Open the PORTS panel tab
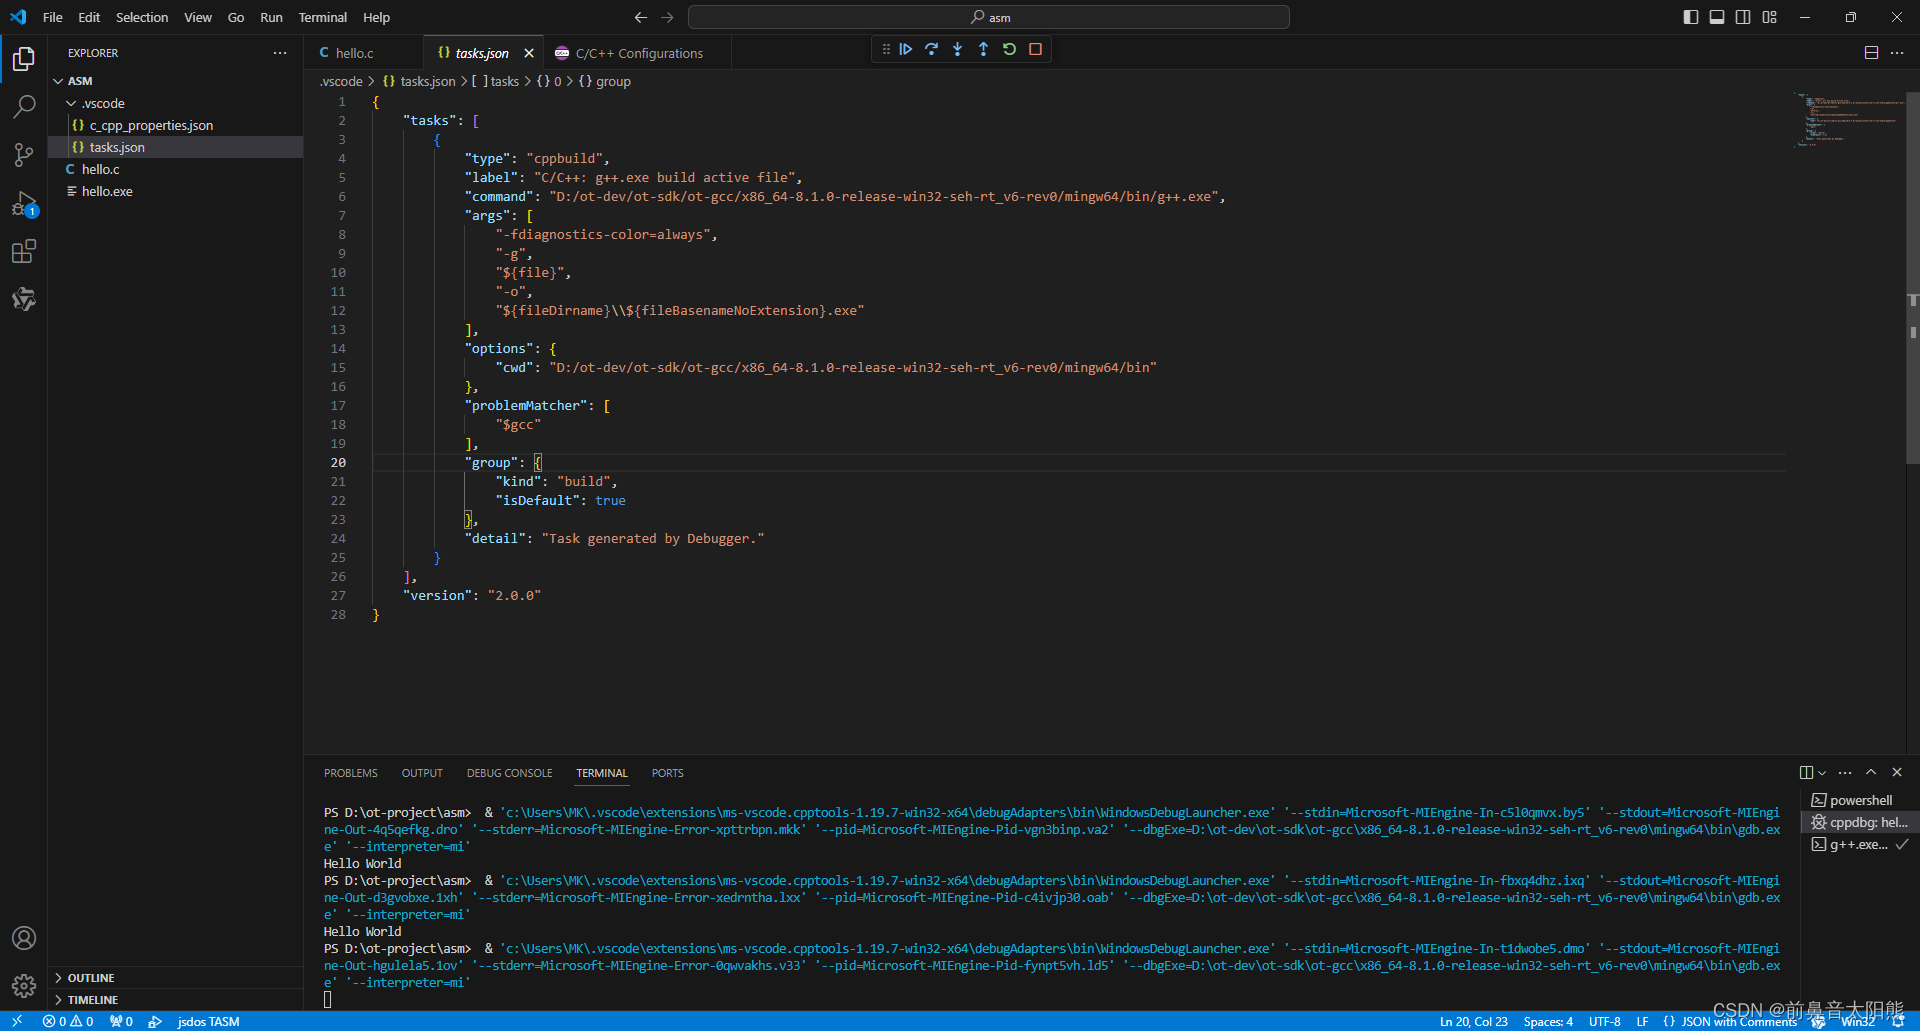This screenshot has width=1920, height=1031. pyautogui.click(x=668, y=773)
